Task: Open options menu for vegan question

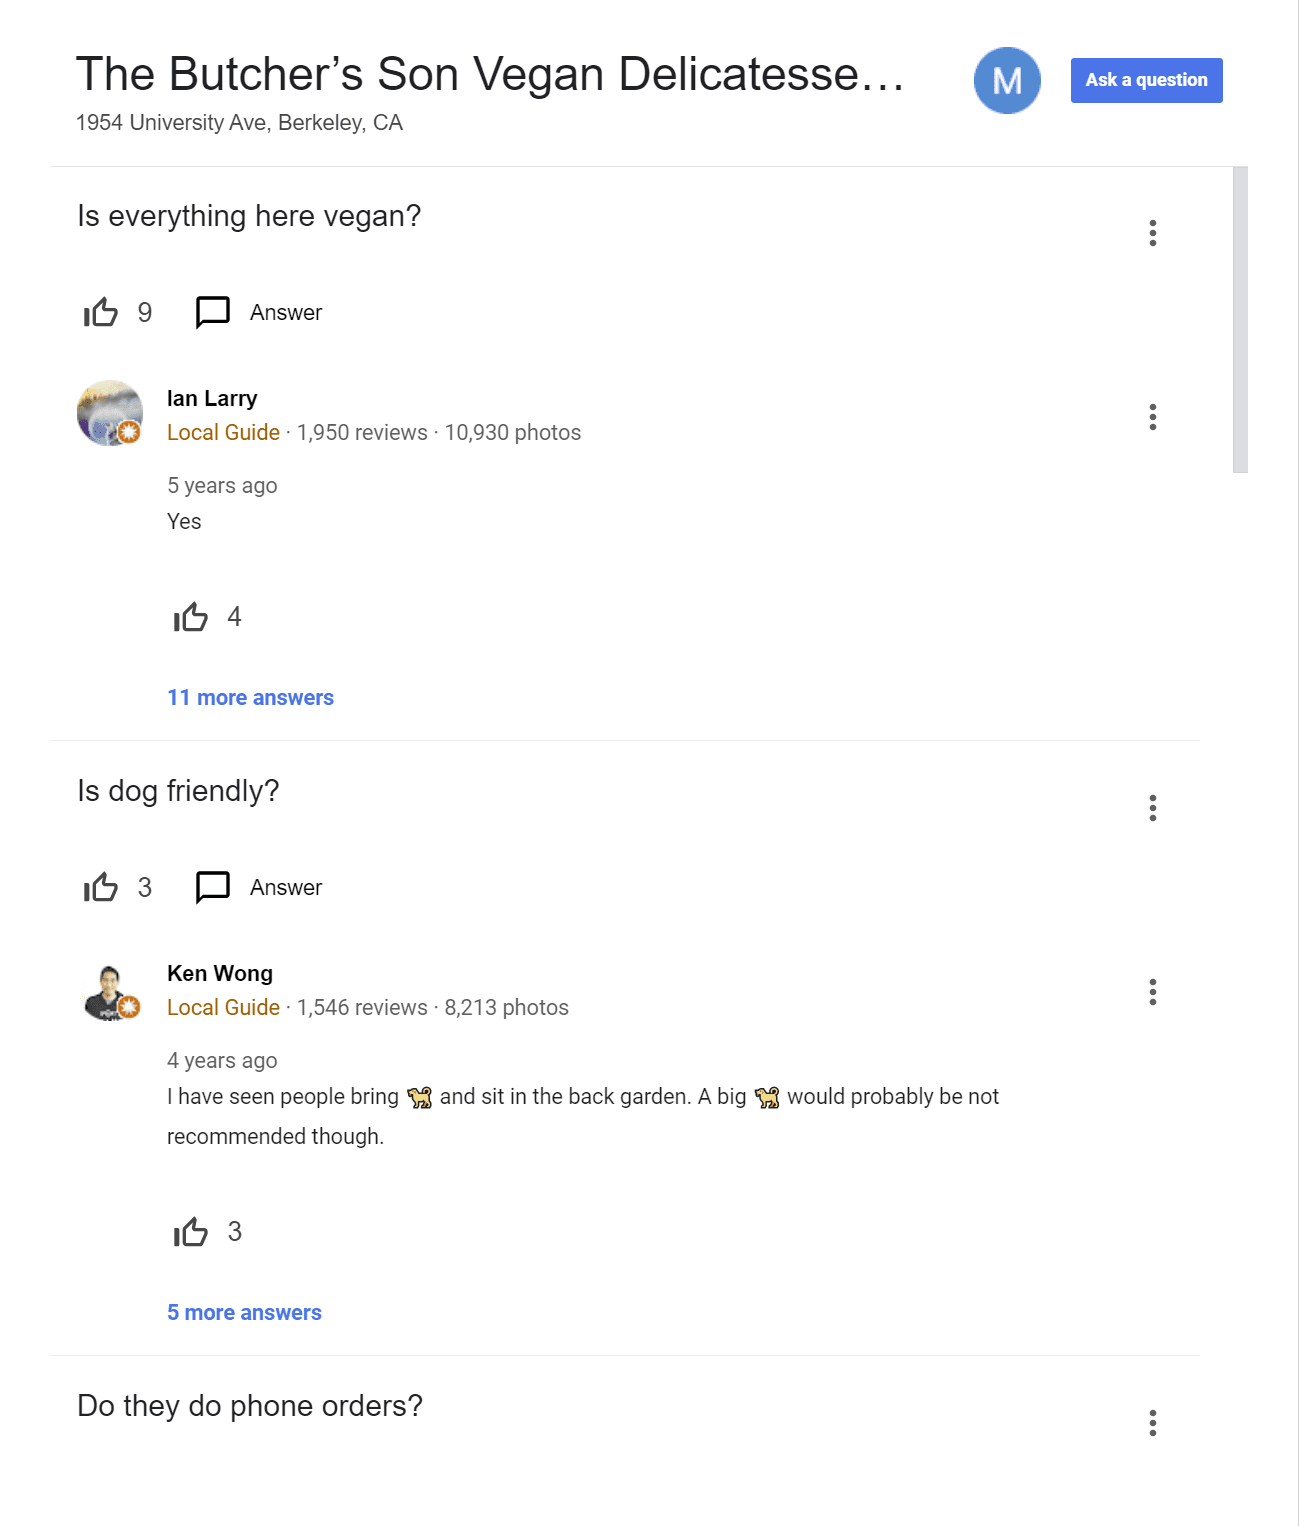Action: [1153, 233]
